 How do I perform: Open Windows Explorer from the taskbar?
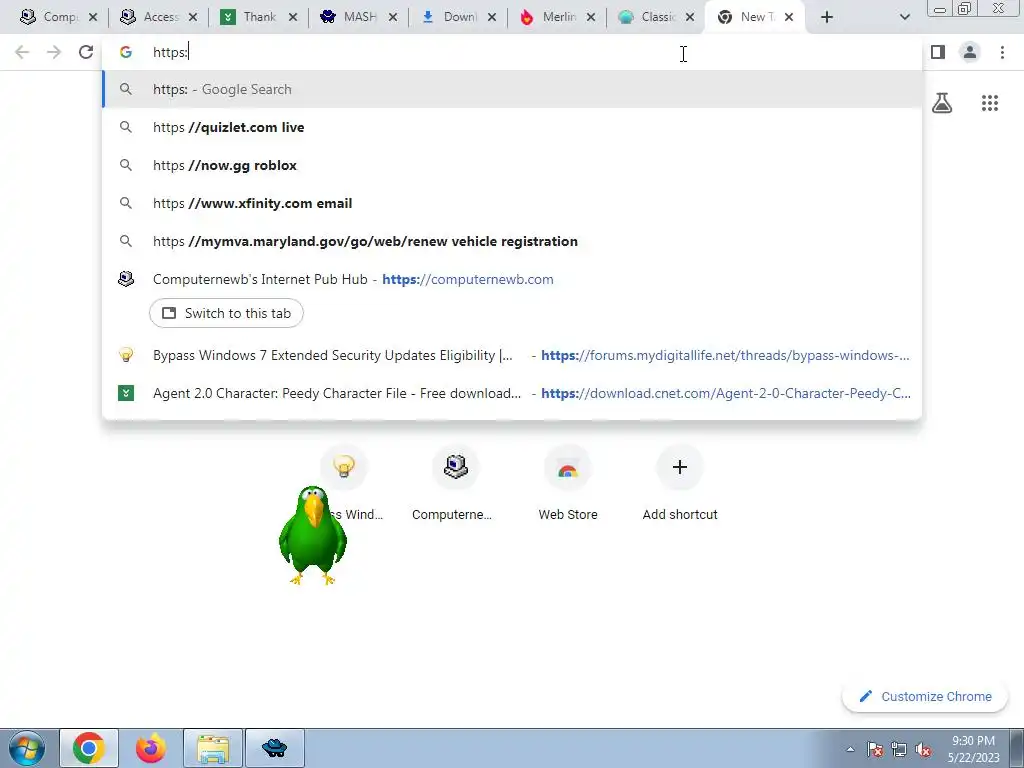[213, 748]
